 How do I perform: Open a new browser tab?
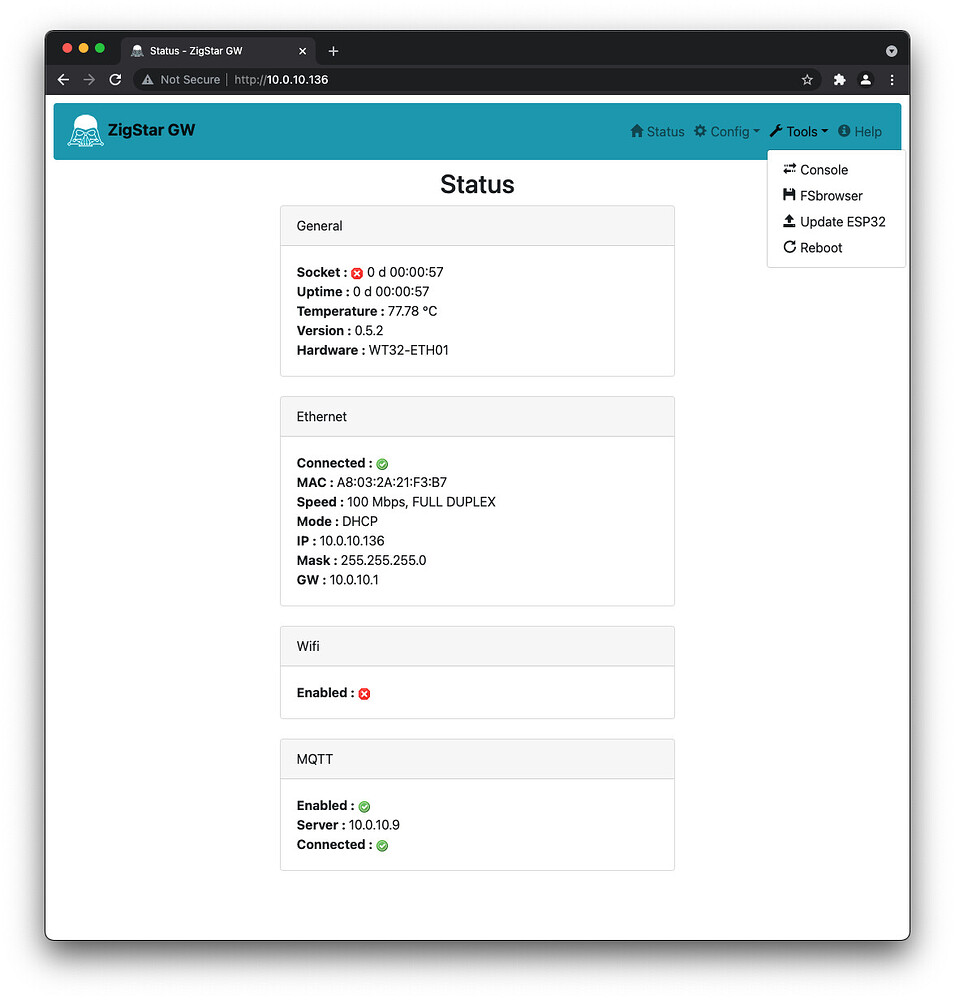tap(334, 50)
